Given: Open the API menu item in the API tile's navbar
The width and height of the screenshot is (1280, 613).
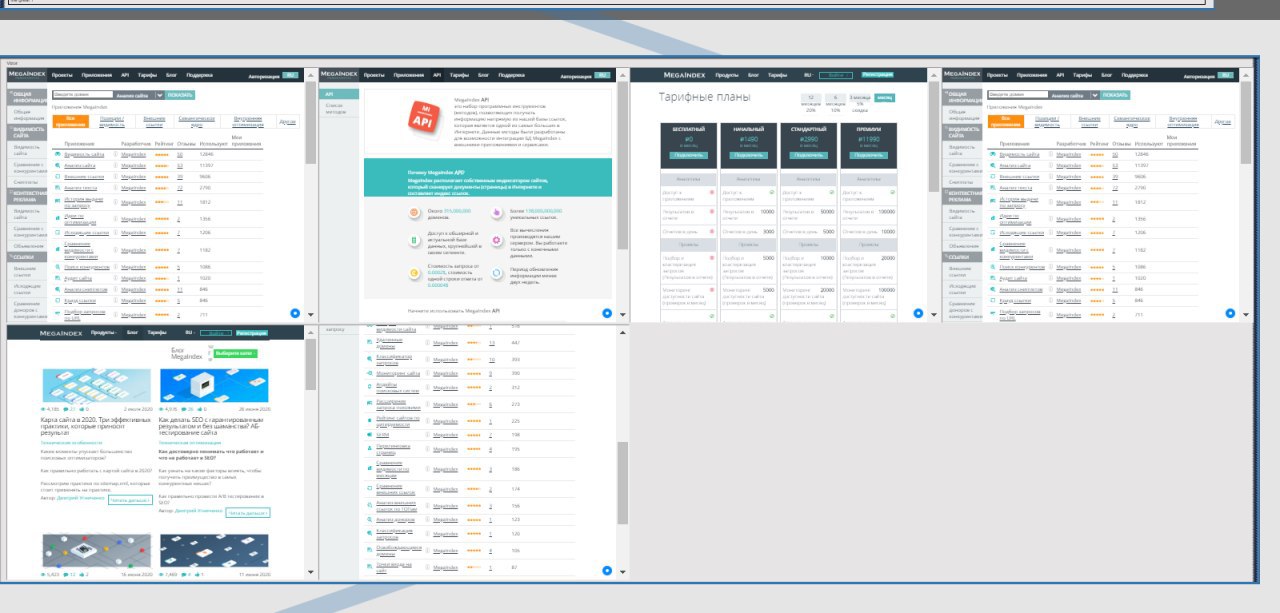Looking at the screenshot, I should [438, 75].
